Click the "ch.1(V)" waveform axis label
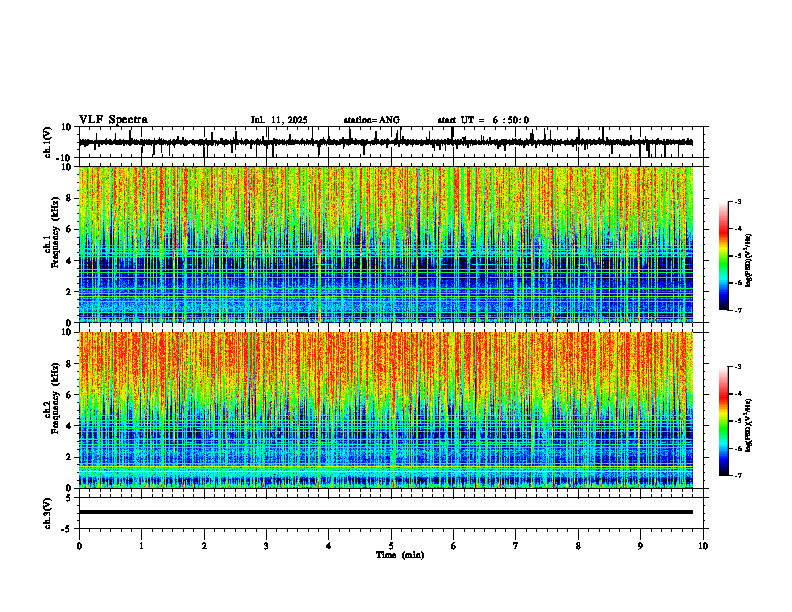 click(48, 142)
